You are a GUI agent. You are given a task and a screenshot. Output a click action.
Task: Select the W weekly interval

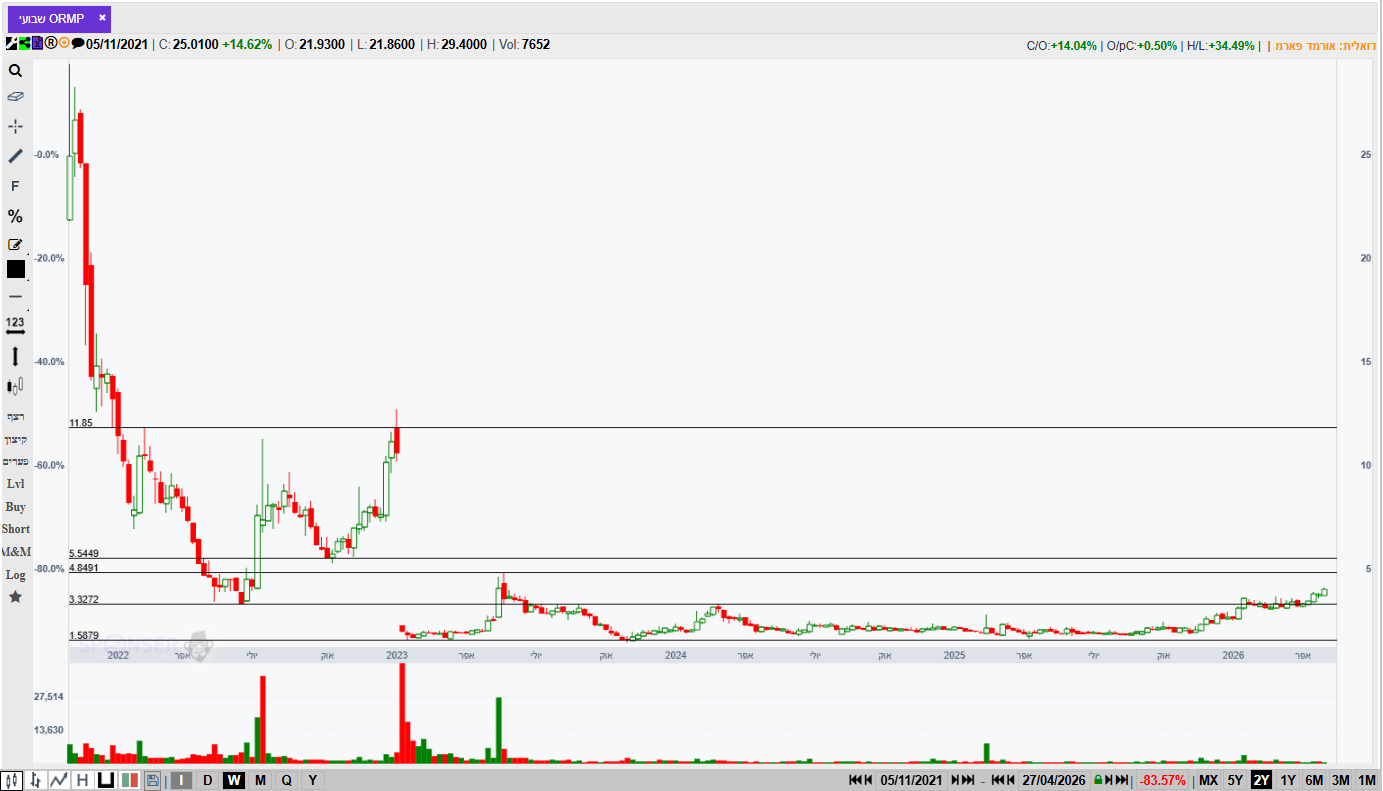(234, 780)
